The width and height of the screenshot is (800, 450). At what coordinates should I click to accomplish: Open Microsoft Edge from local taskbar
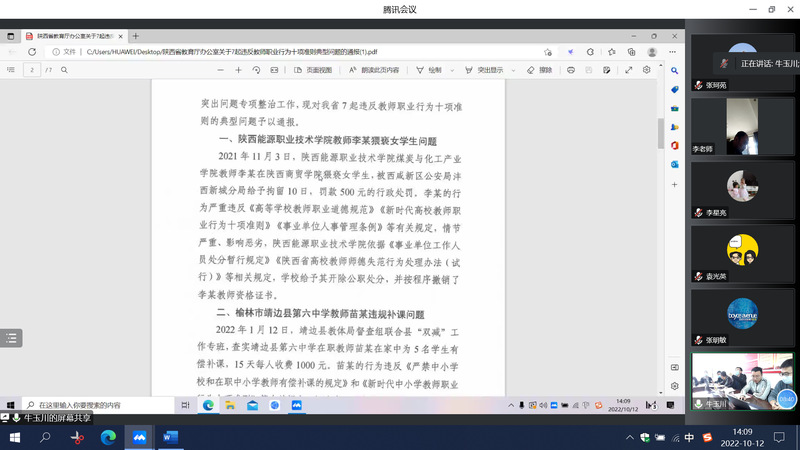point(108,438)
